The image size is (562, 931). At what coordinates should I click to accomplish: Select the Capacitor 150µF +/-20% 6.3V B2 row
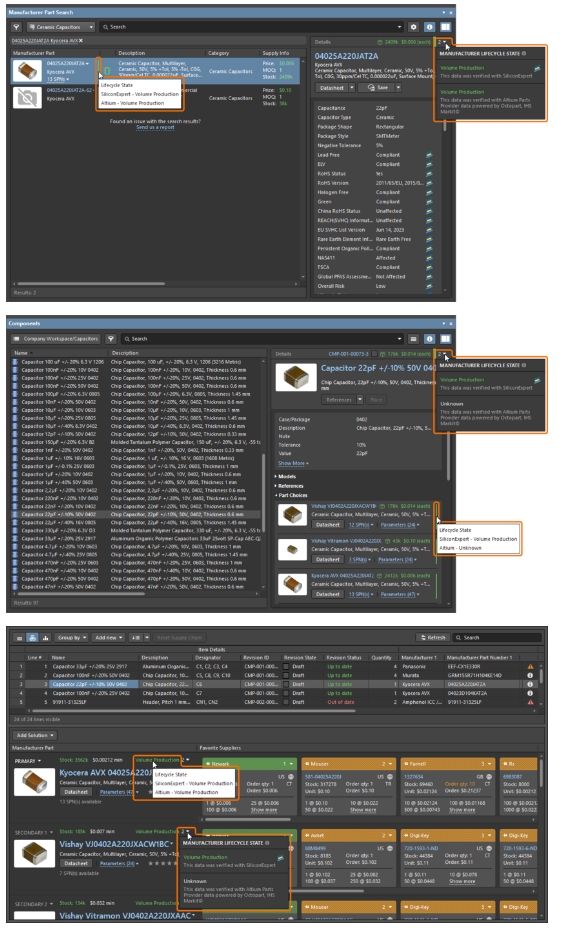[136, 442]
